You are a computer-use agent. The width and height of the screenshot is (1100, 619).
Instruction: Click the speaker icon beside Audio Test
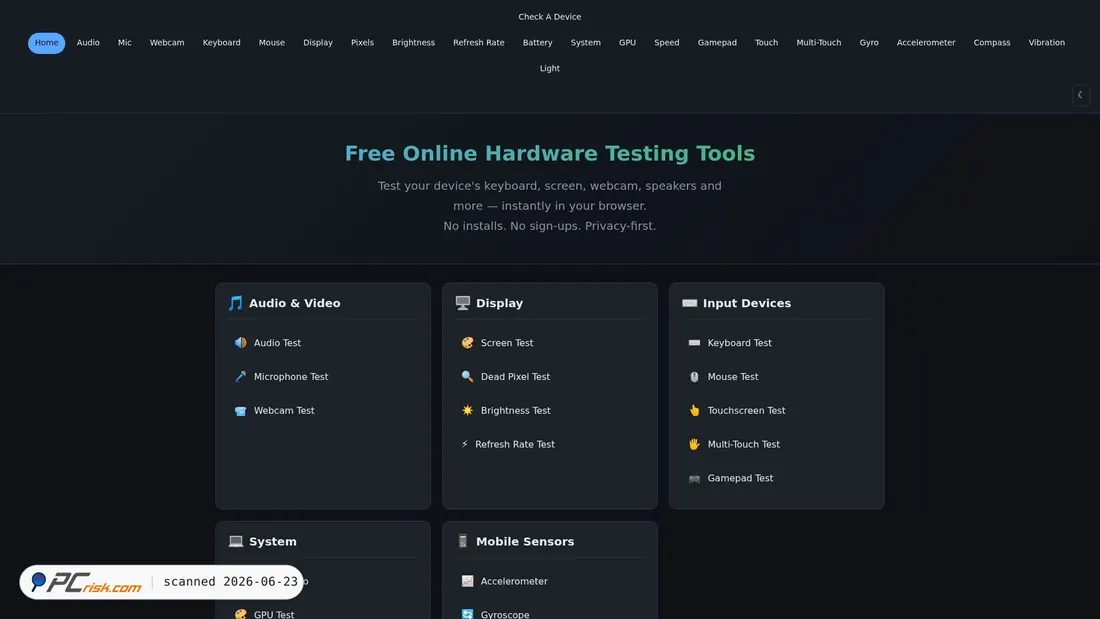[x=241, y=342]
